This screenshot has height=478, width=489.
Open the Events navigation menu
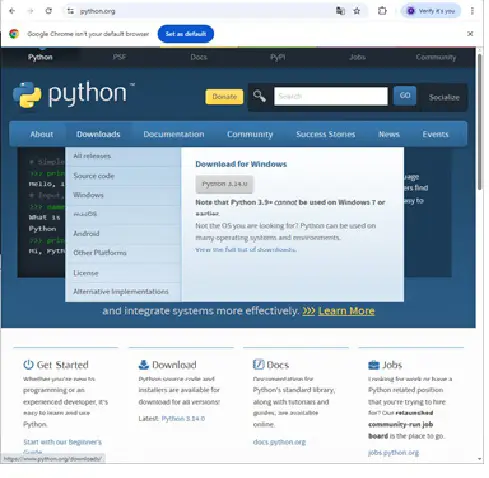tap(435, 134)
